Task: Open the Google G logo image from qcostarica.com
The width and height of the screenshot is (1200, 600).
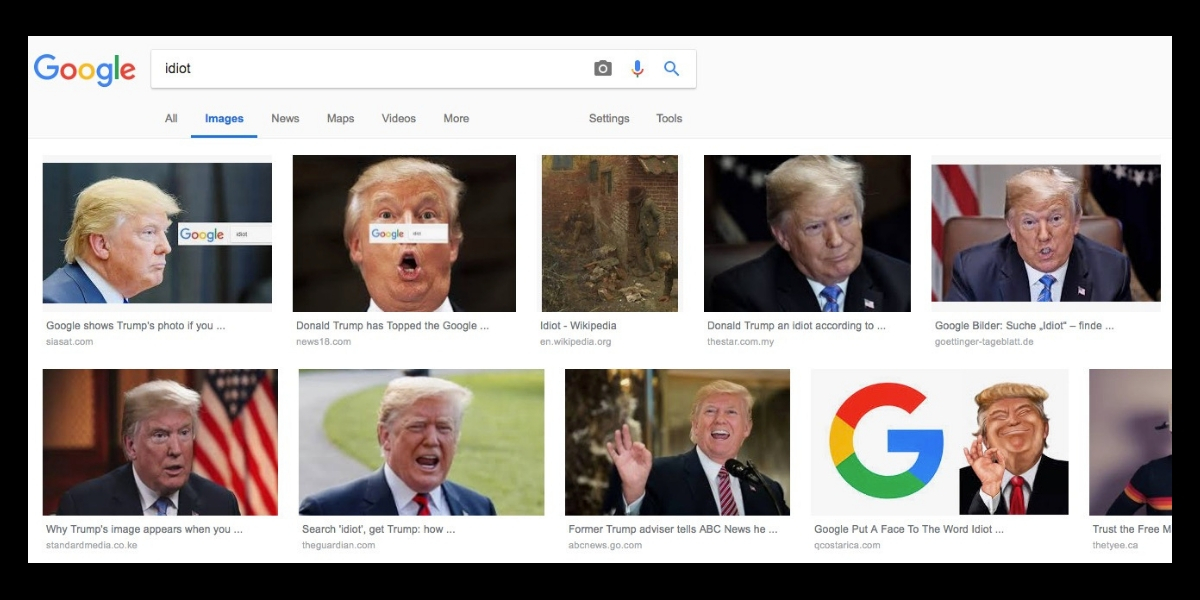Action: coord(939,442)
